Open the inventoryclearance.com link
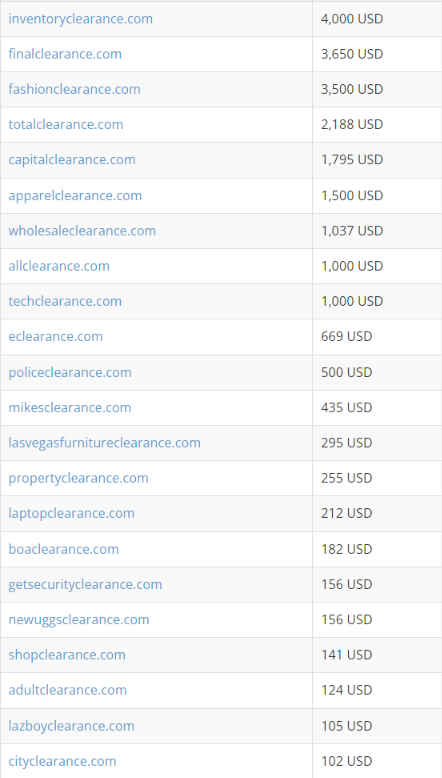This screenshot has width=442, height=778. (80, 19)
